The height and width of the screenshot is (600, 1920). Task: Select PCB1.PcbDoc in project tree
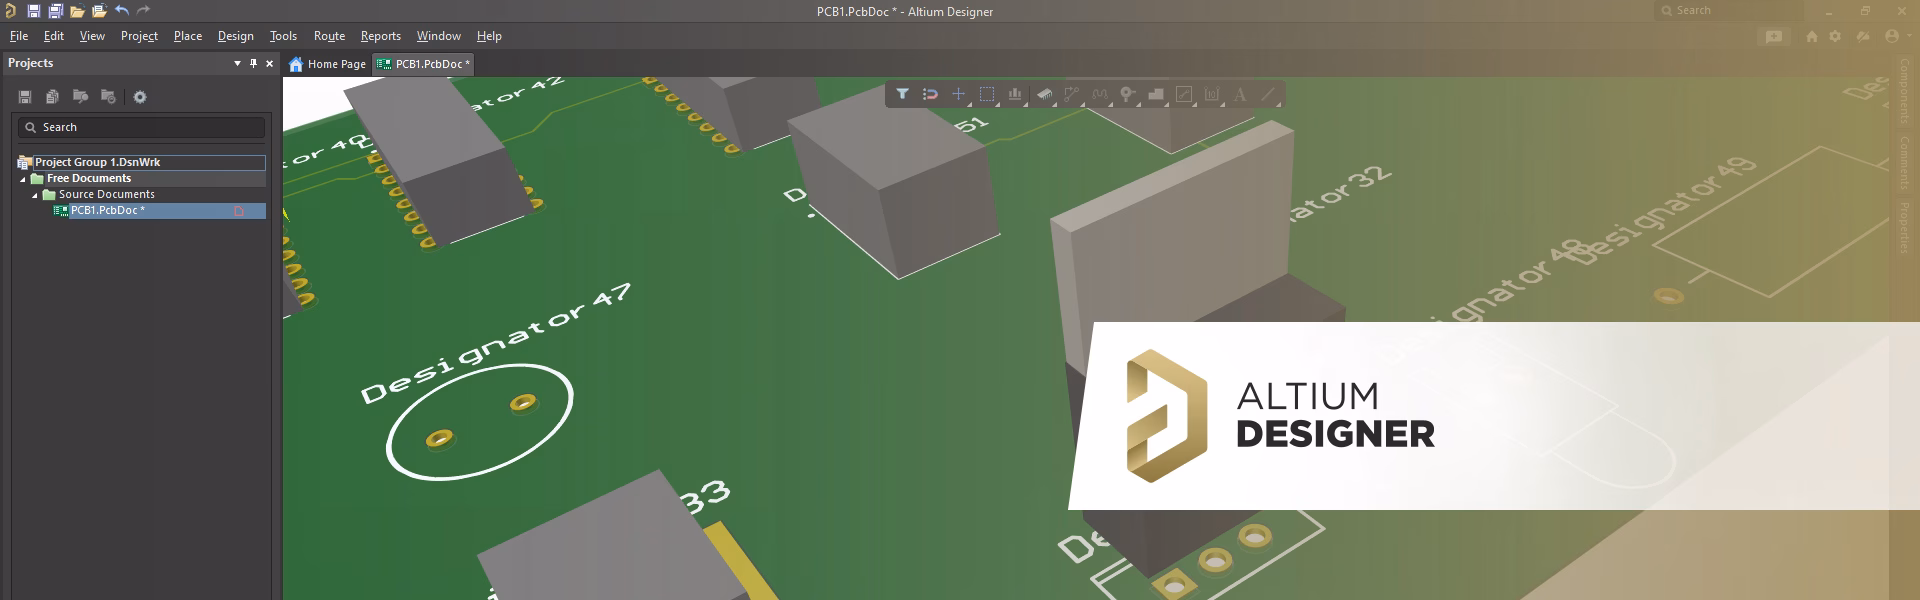coord(107,211)
